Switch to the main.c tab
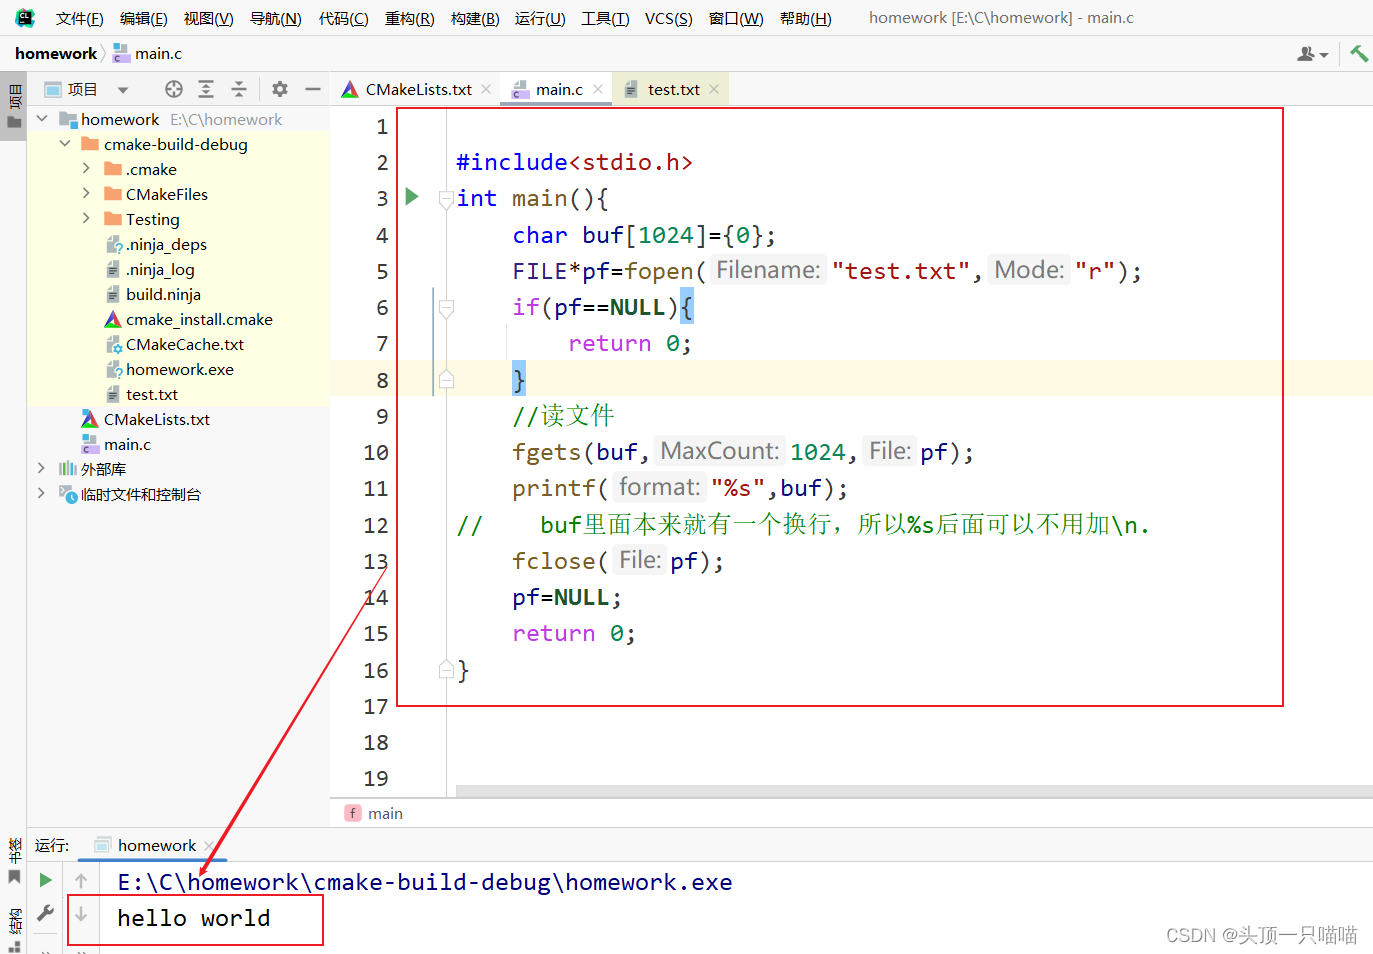Image resolution: width=1373 pixels, height=954 pixels. point(558,89)
